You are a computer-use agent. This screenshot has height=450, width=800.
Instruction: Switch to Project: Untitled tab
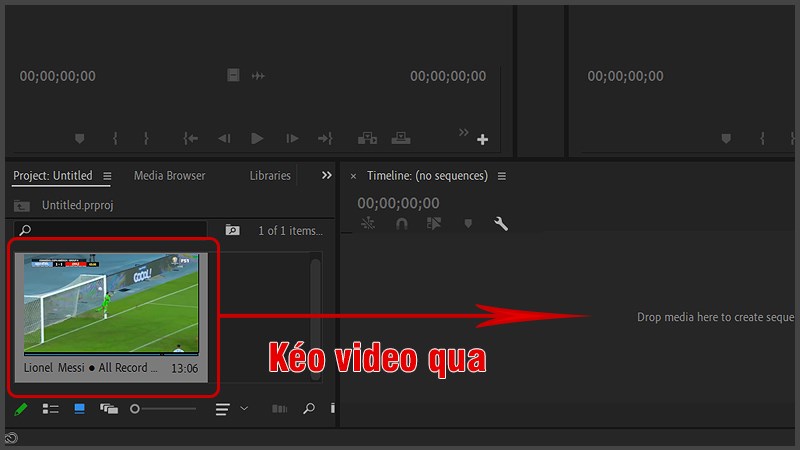pyautogui.click(x=53, y=176)
